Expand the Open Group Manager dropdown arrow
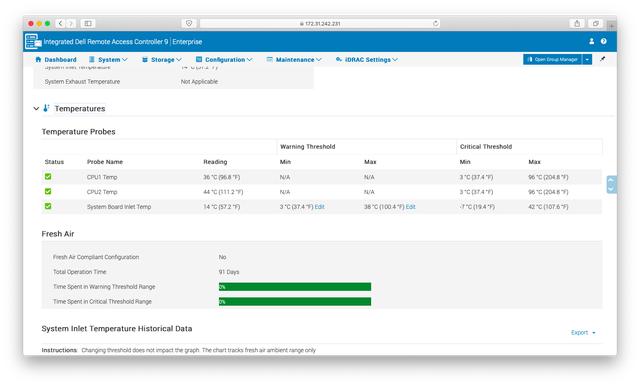Screen dimensions: 640x386 pyautogui.click(x=587, y=60)
